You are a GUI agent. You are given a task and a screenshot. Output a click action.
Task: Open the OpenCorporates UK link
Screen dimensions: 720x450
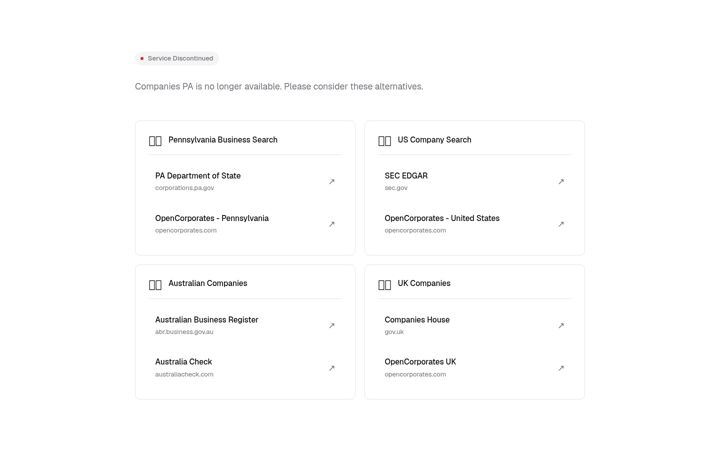[x=474, y=368]
